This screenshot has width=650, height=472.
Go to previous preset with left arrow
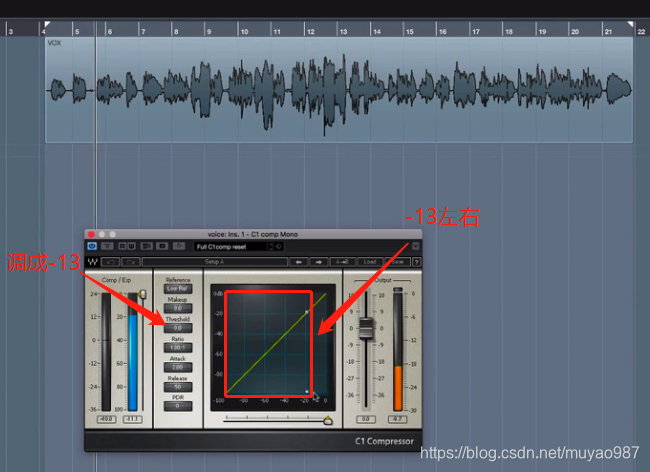(298, 262)
